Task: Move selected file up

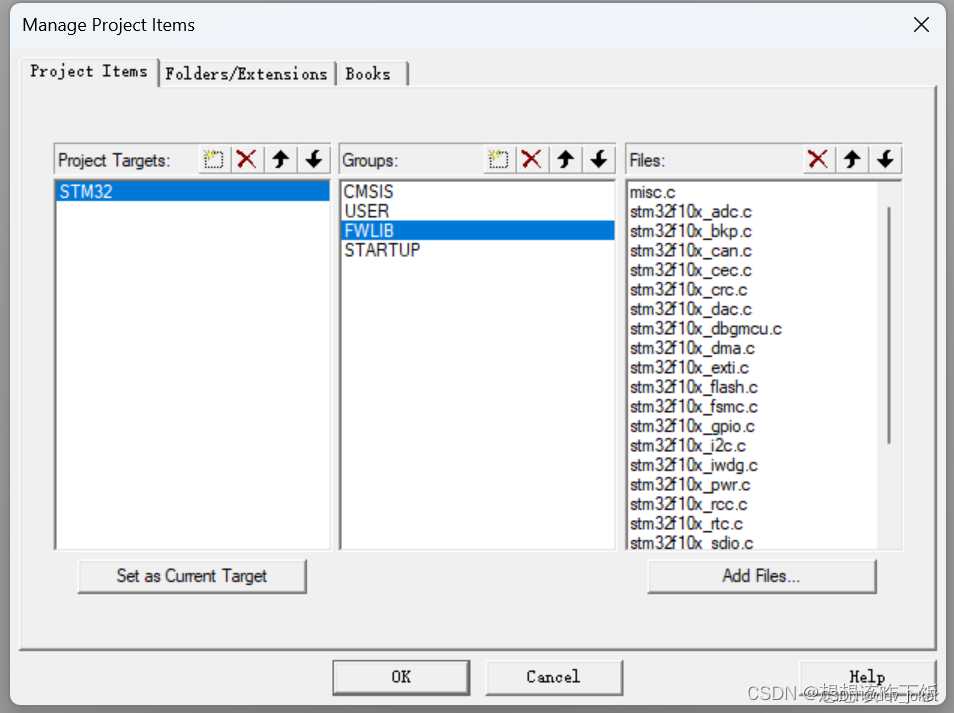Action: pos(852,160)
